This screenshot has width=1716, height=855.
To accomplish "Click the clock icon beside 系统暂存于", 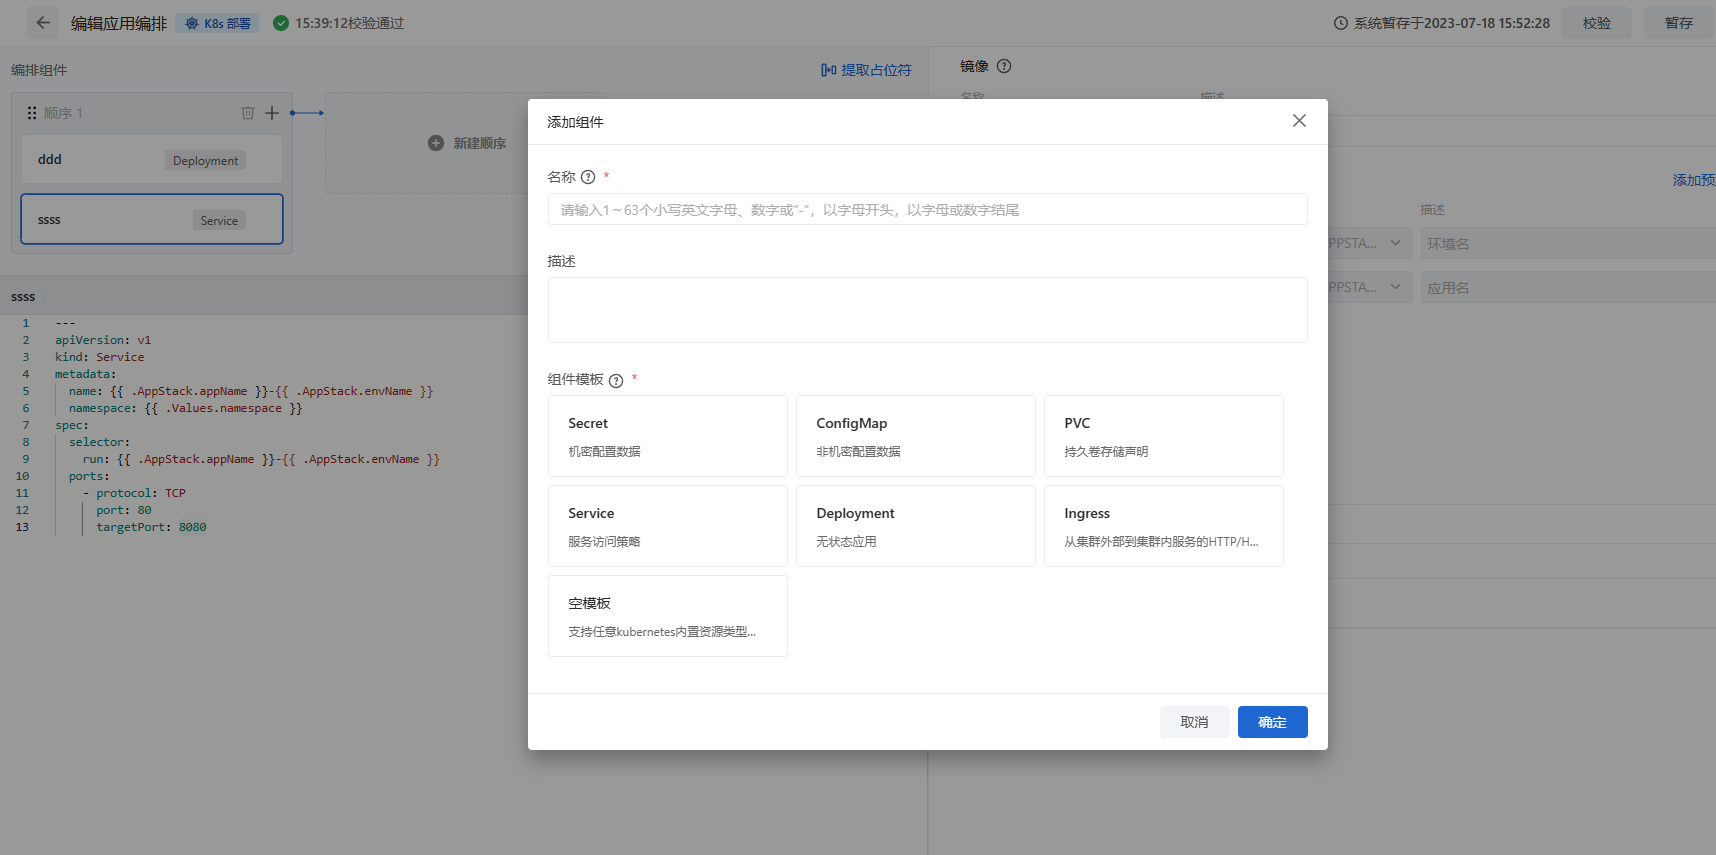I will (x=1341, y=23).
